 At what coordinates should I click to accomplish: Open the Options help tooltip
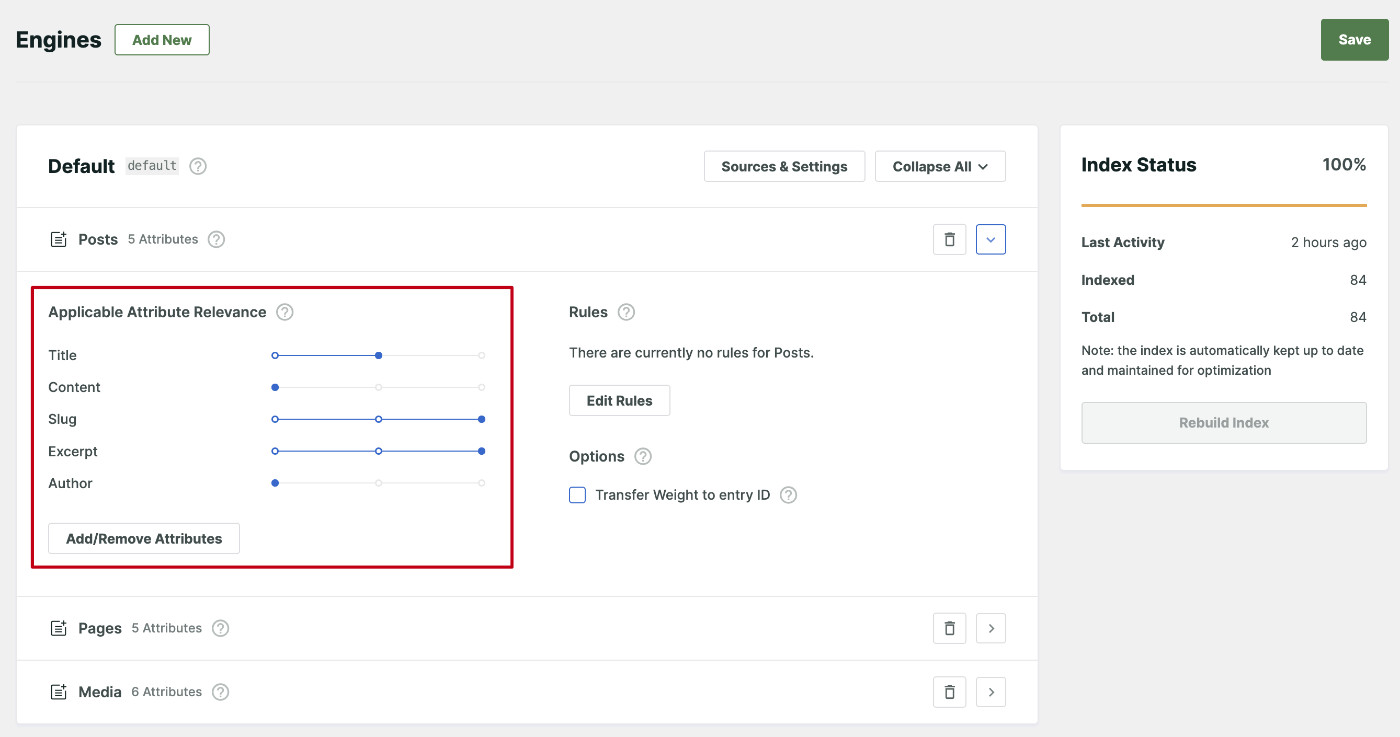[642, 456]
